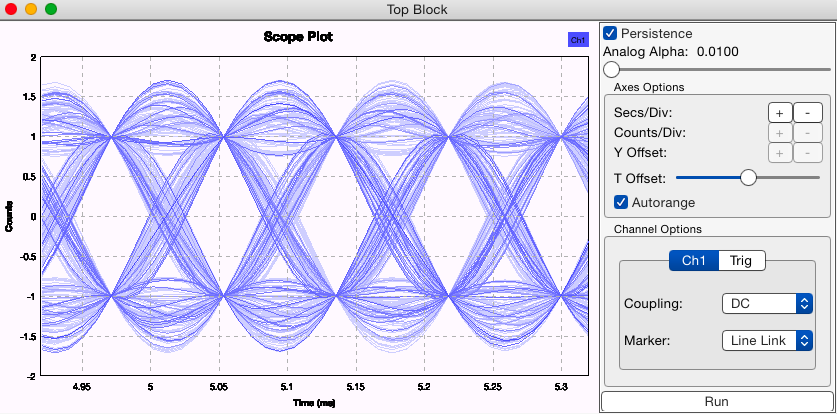Toggle the Persistence checkbox

point(610,34)
